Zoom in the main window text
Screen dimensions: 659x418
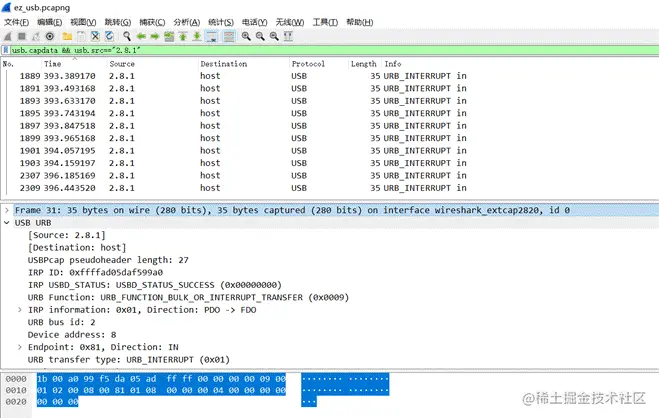[x=246, y=37]
